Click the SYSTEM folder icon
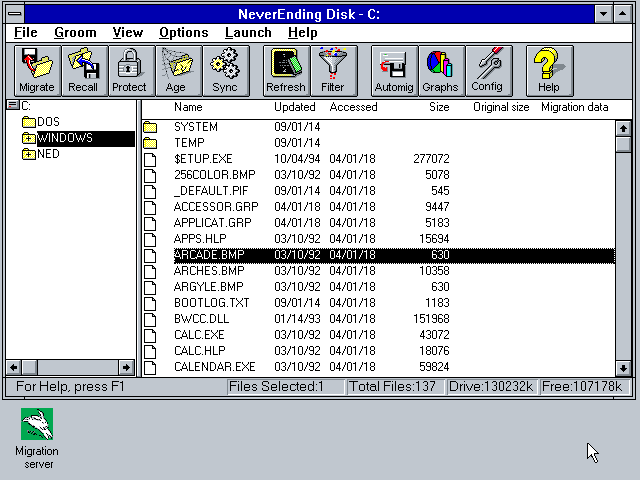 150,127
